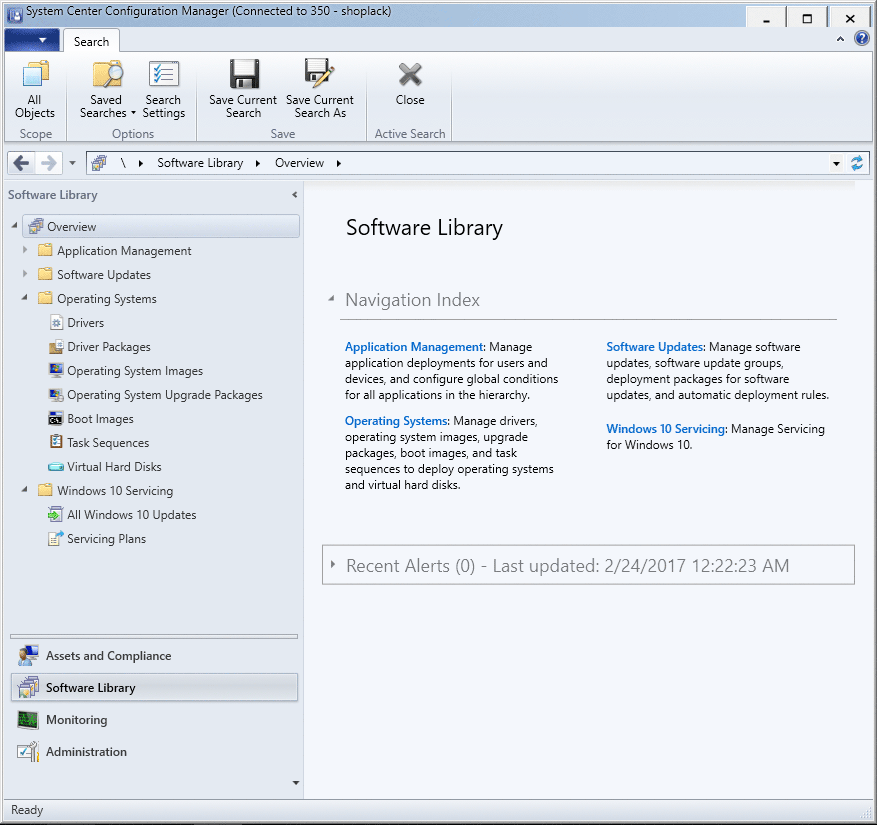Viewport: 877px width, 825px height.
Task: Click Software Library in the breadcrumb
Action: coord(200,163)
